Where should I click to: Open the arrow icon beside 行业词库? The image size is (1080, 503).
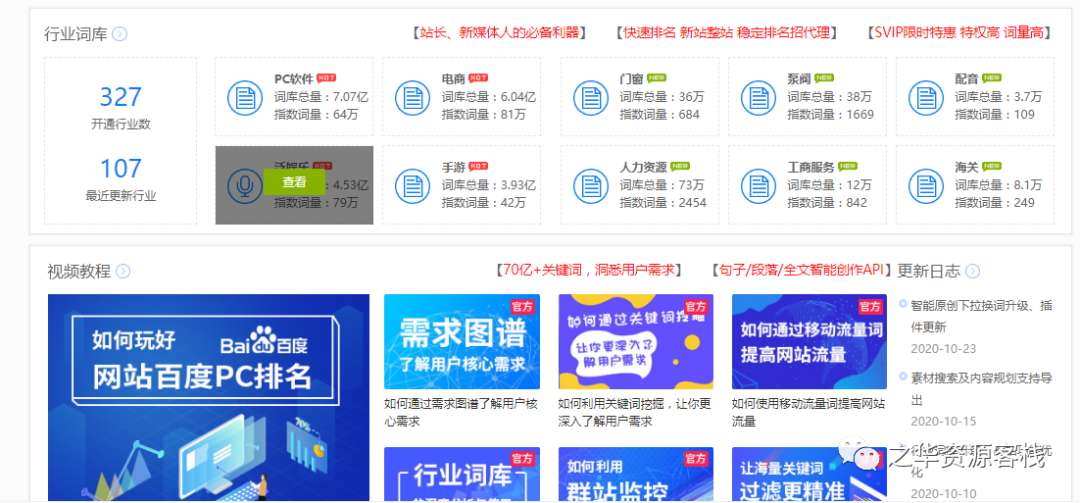click(120, 34)
